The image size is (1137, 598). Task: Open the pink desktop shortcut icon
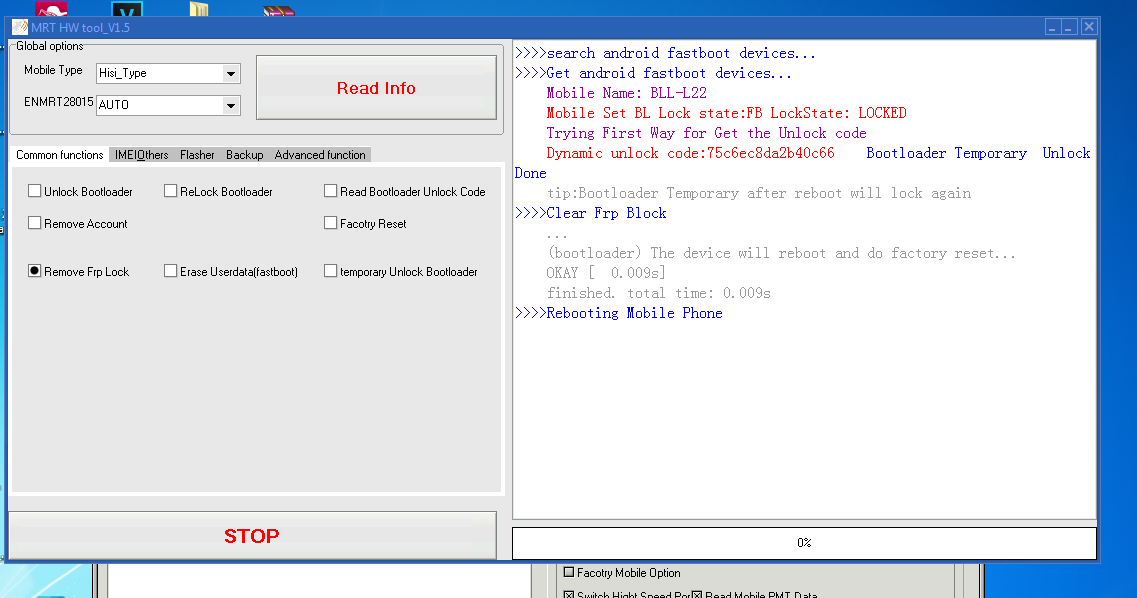pos(51,9)
